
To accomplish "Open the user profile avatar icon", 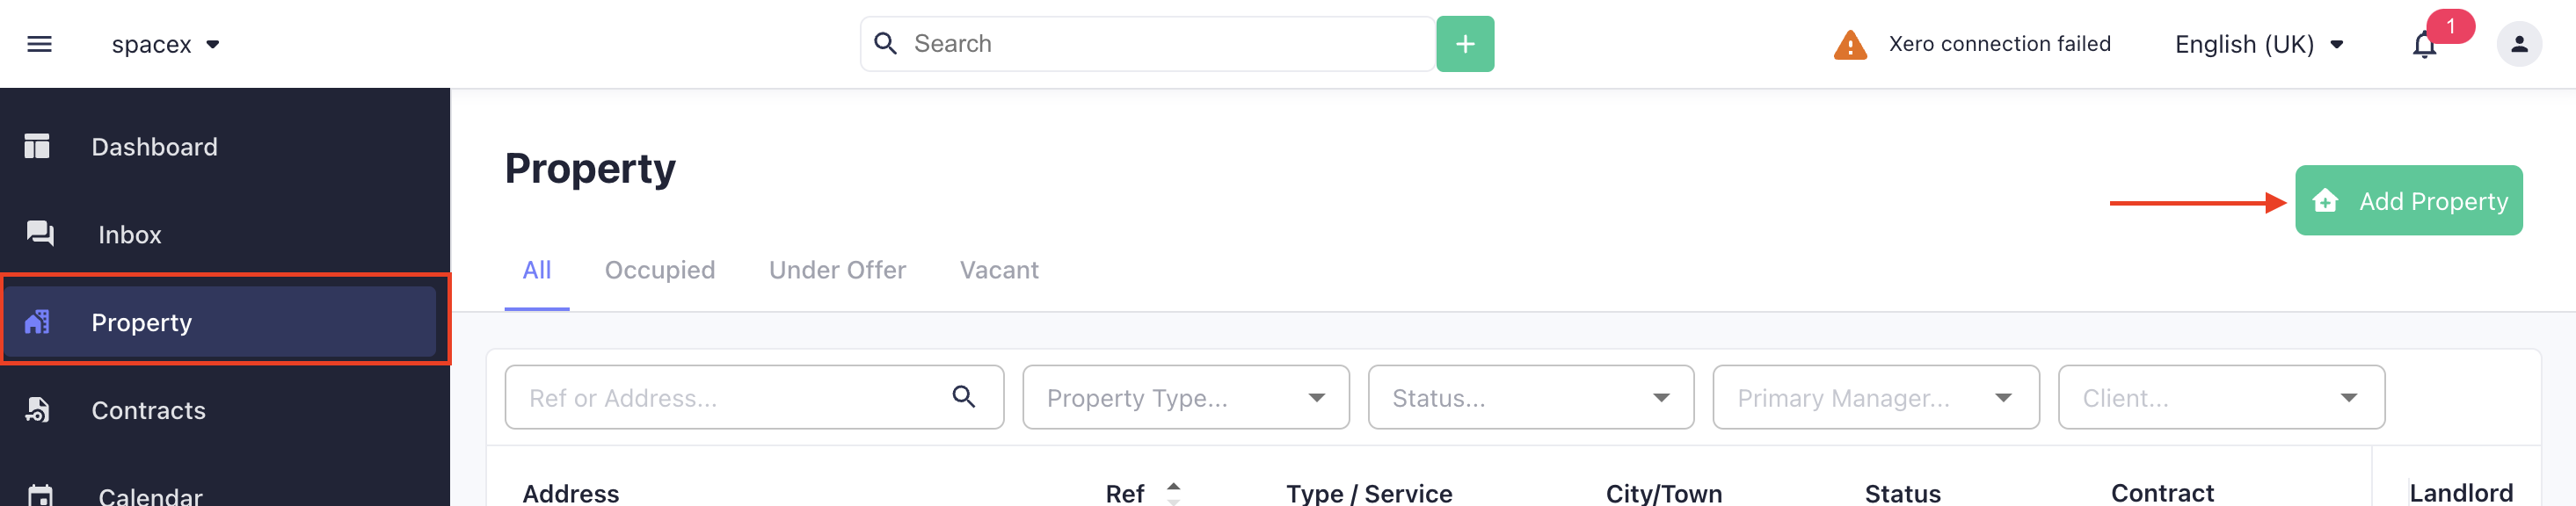I will pos(2519,44).
